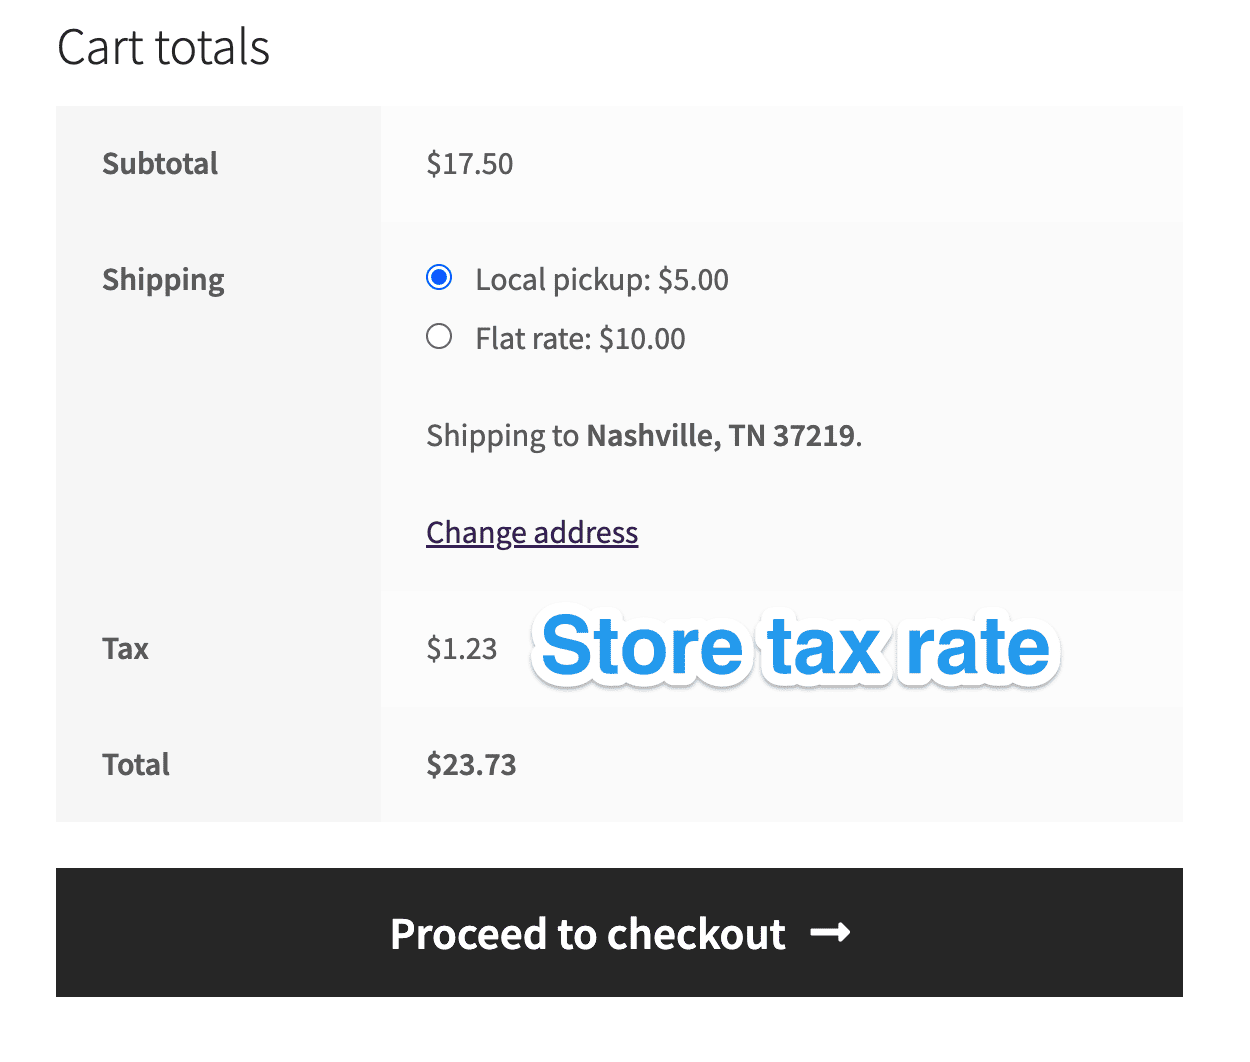Click the arrow icon on checkout button

pyautogui.click(x=830, y=933)
